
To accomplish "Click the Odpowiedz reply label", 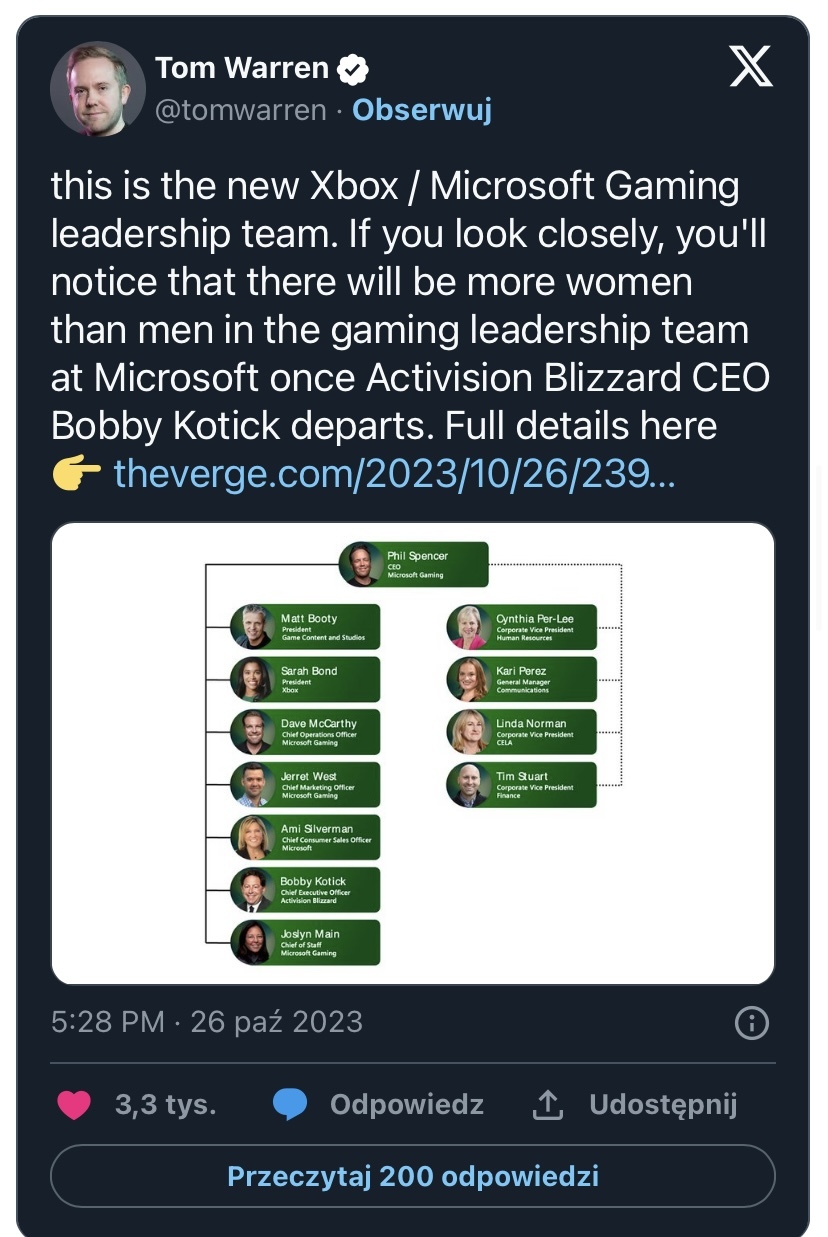I will tap(407, 1105).
